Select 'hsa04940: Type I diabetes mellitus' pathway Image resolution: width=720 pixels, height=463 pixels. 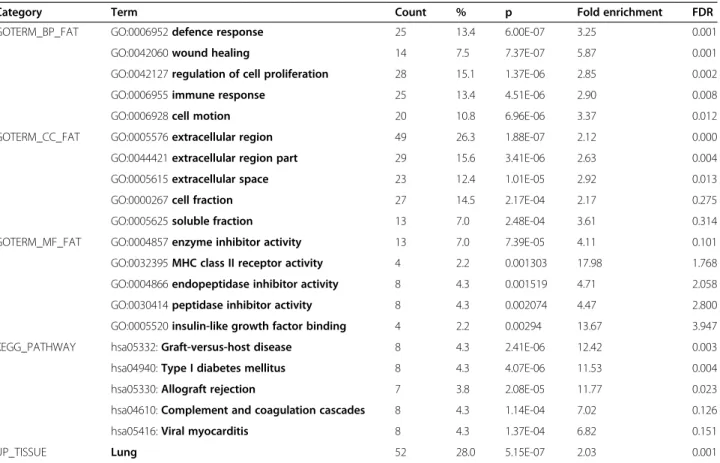198,368
